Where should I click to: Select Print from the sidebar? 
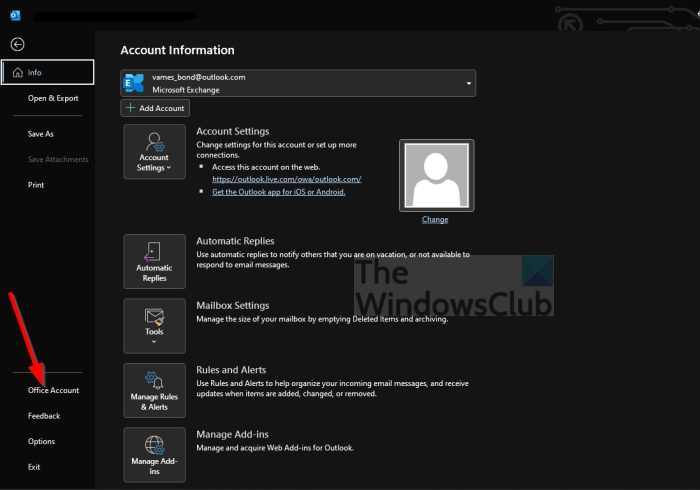(x=36, y=185)
